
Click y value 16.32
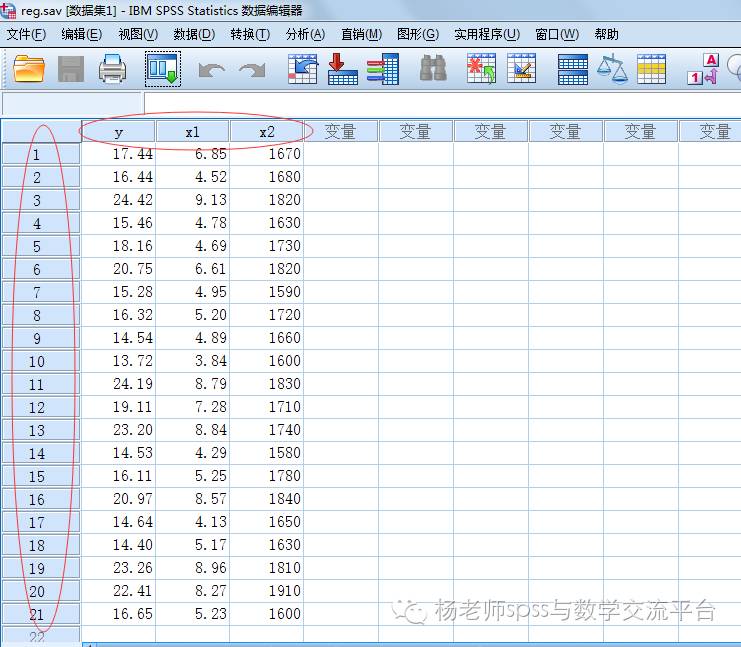118,315
